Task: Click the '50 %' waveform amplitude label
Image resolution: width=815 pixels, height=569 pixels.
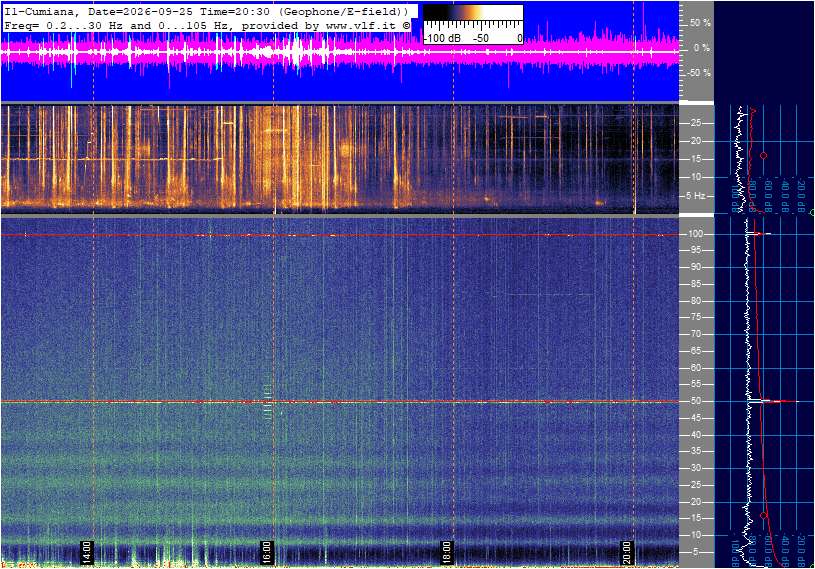Action: pos(700,23)
